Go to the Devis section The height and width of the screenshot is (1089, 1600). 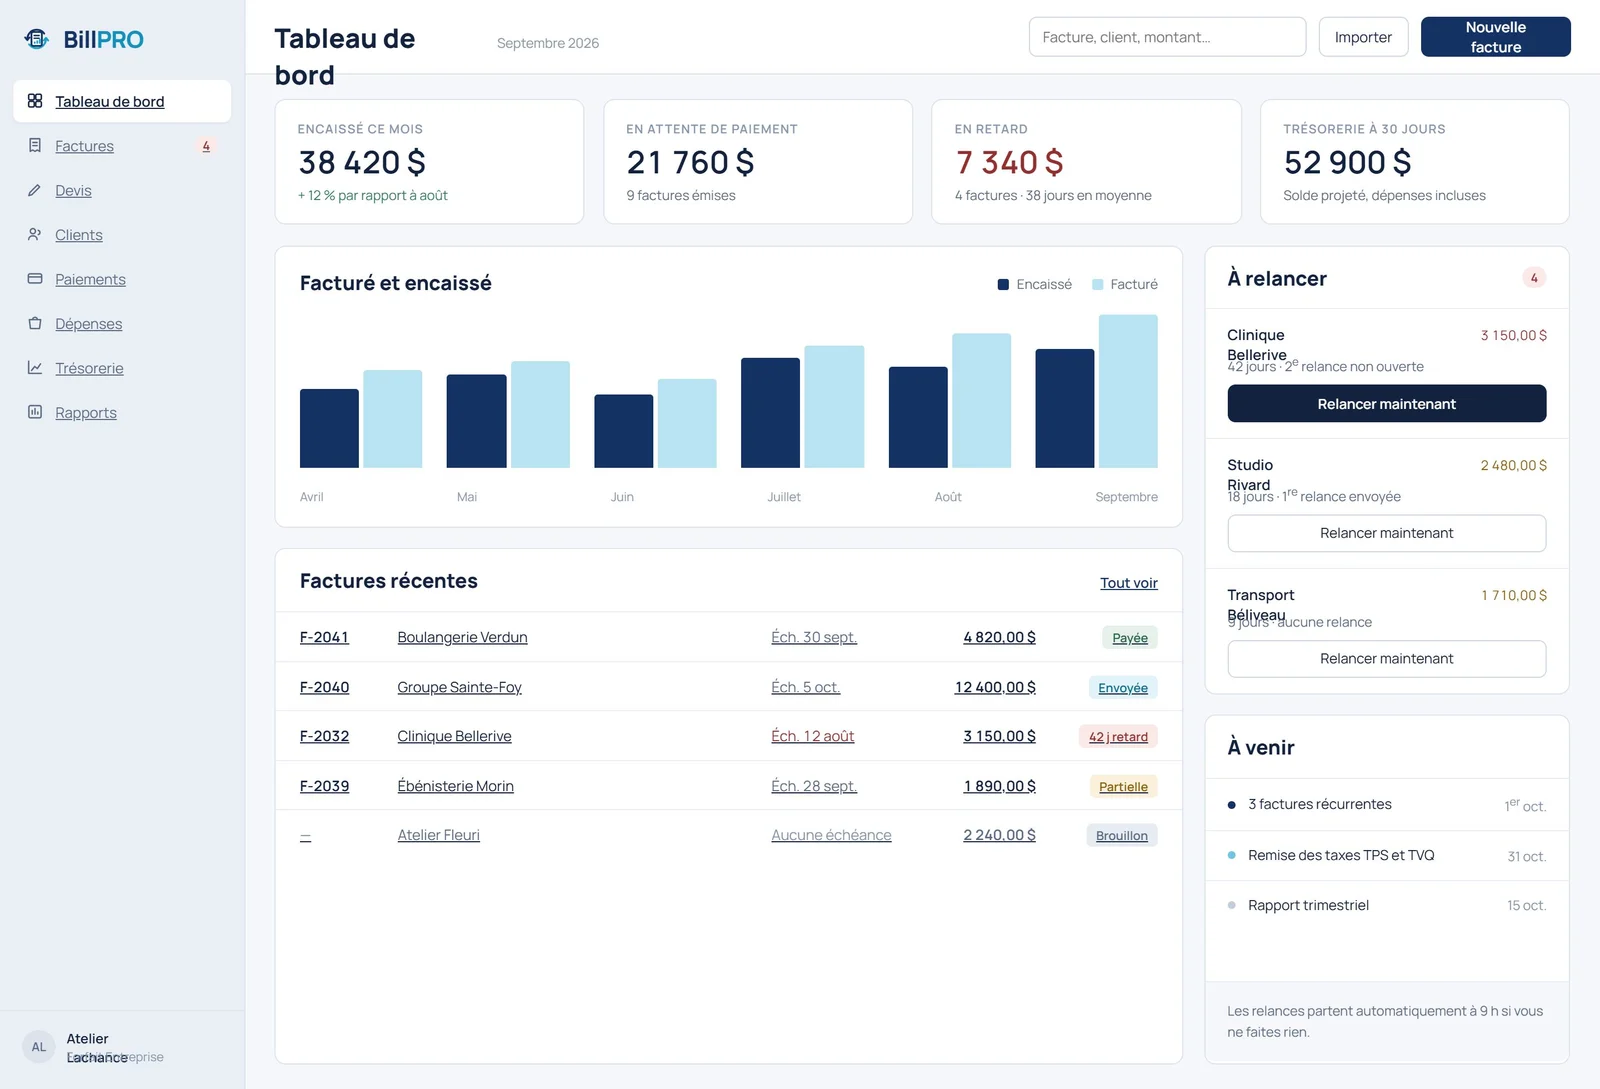click(122, 190)
